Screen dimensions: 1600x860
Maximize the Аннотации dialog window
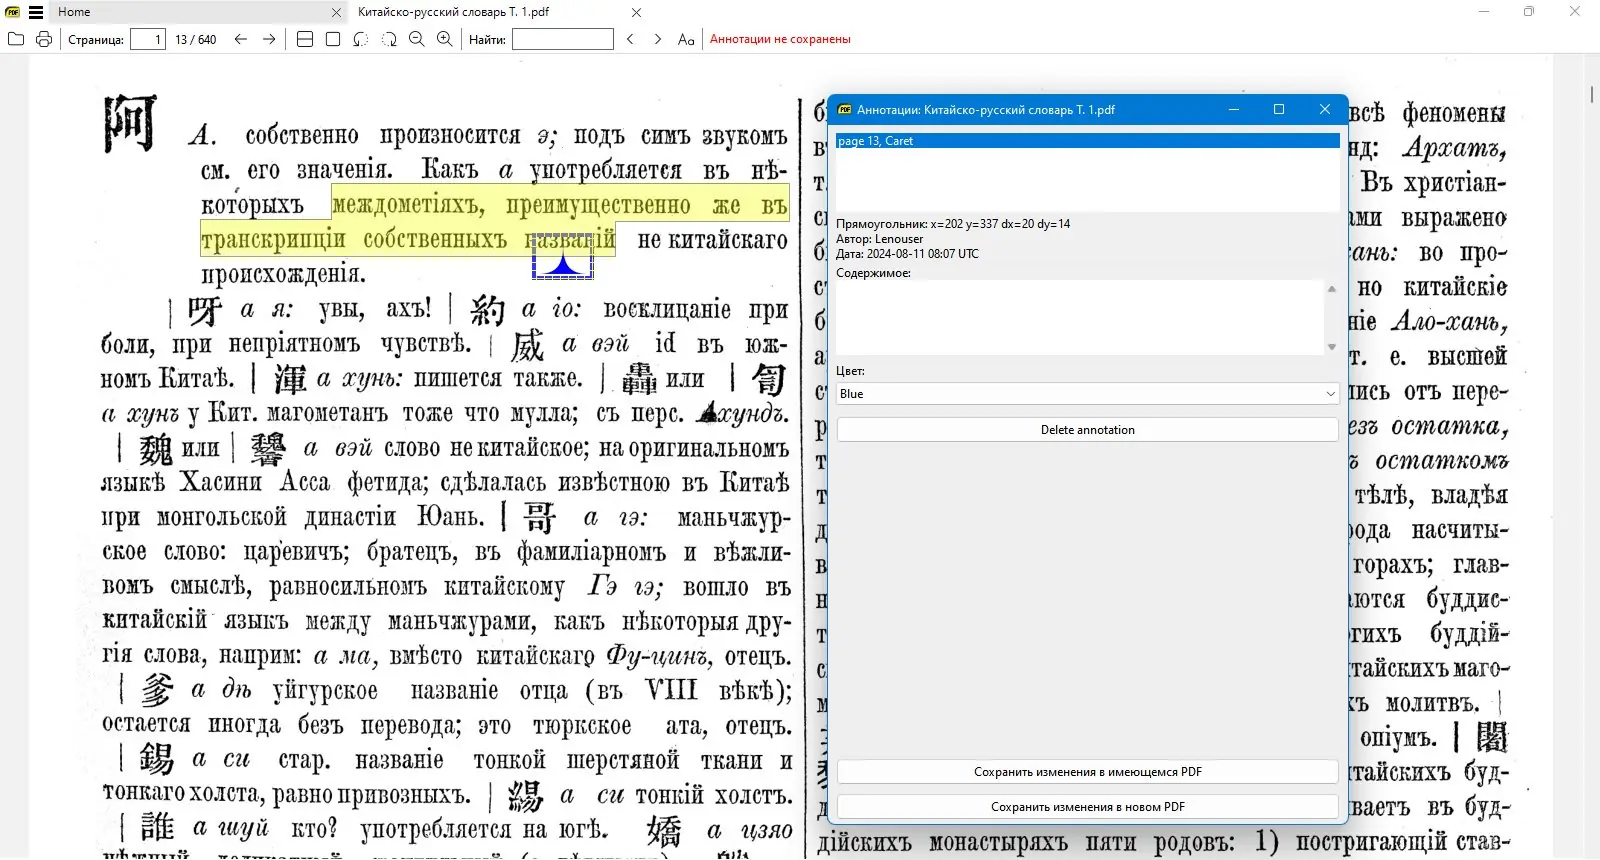point(1279,109)
